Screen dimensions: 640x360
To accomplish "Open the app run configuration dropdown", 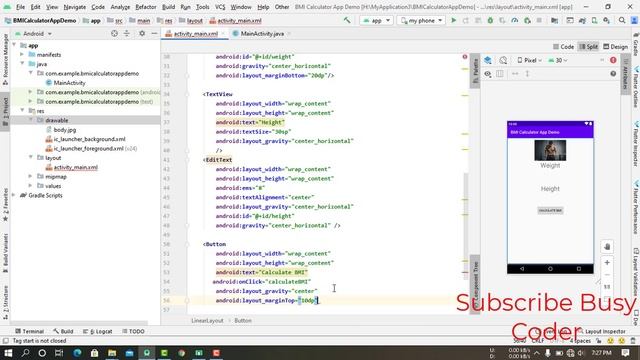I will [376, 20].
